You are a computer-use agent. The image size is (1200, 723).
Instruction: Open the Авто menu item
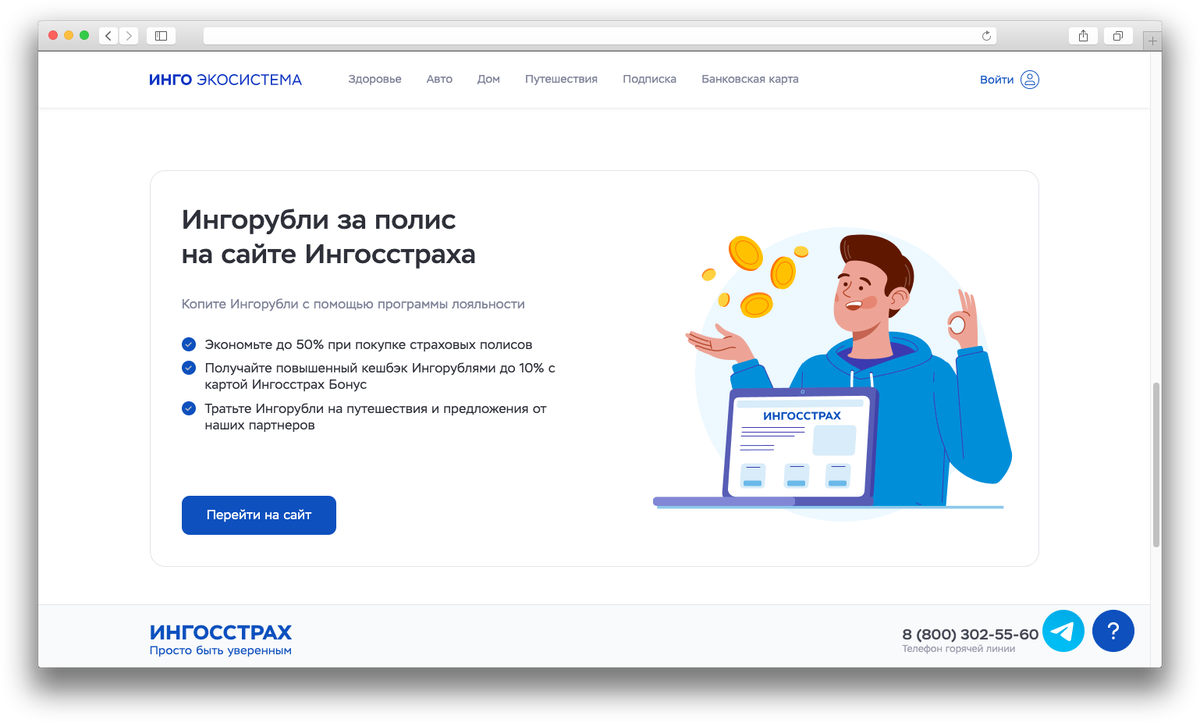pyautogui.click(x=439, y=79)
